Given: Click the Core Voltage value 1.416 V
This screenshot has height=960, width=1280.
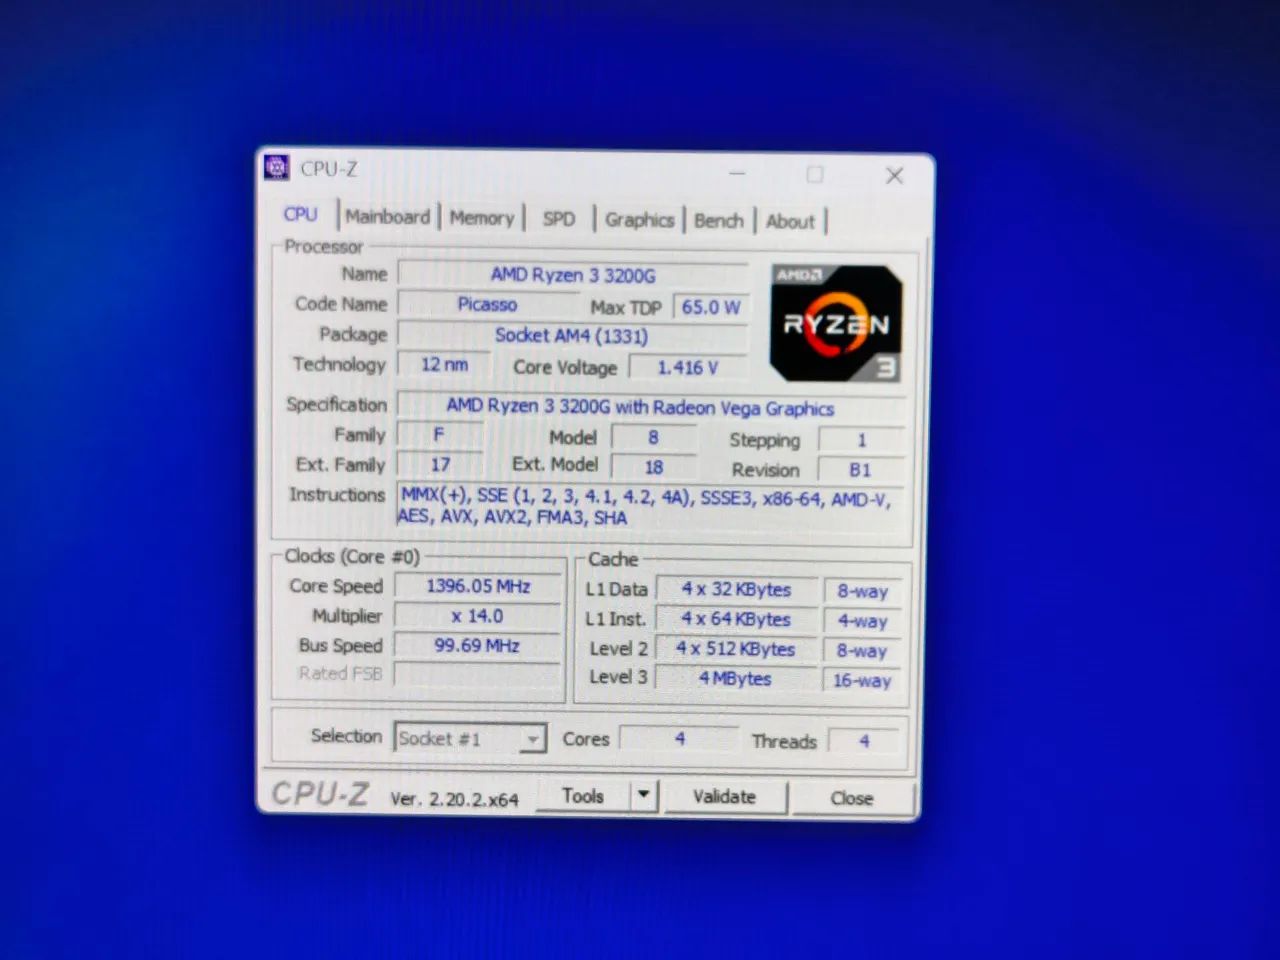Looking at the screenshot, I should coord(688,368).
